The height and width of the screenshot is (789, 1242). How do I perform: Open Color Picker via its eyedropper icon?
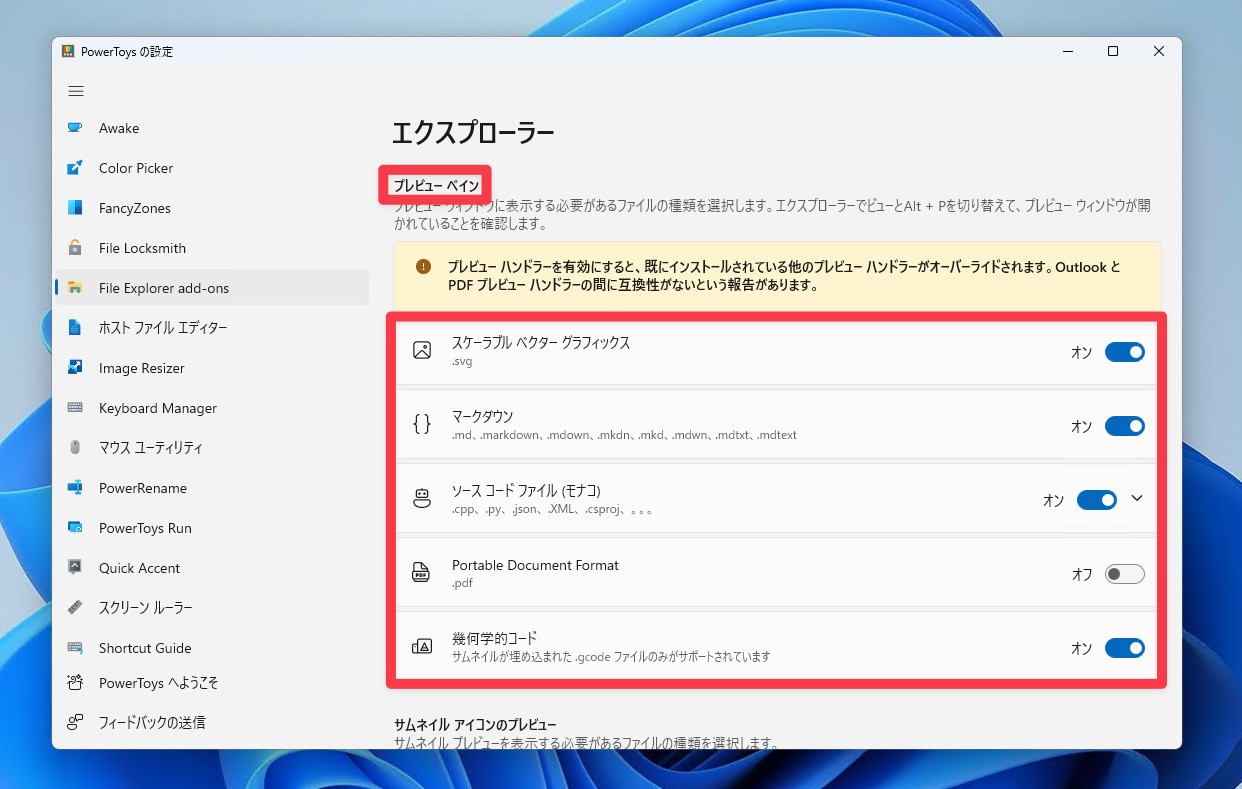click(75, 168)
